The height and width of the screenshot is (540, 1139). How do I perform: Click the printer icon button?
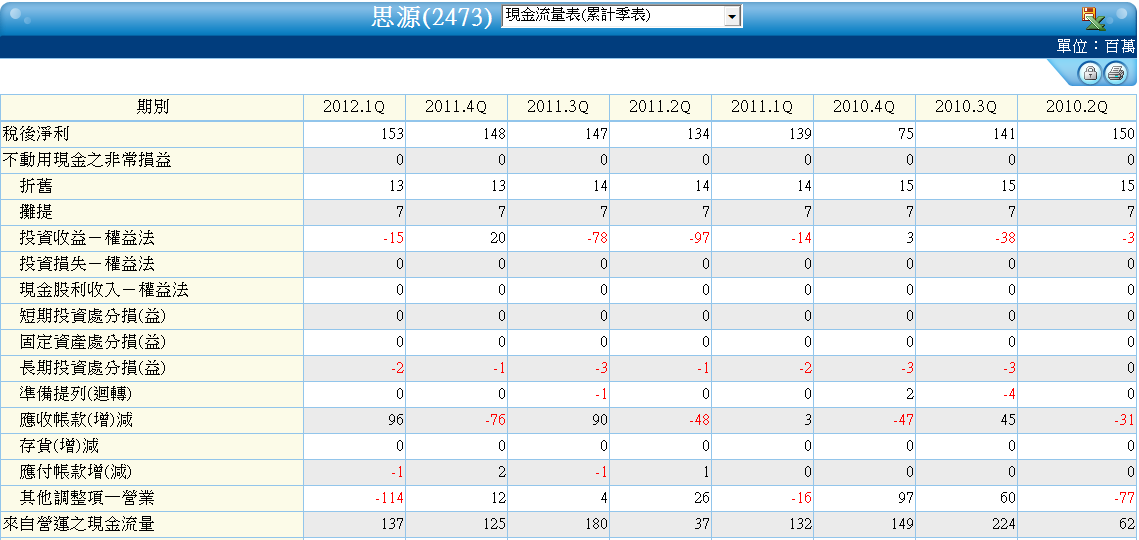(x=1116, y=73)
